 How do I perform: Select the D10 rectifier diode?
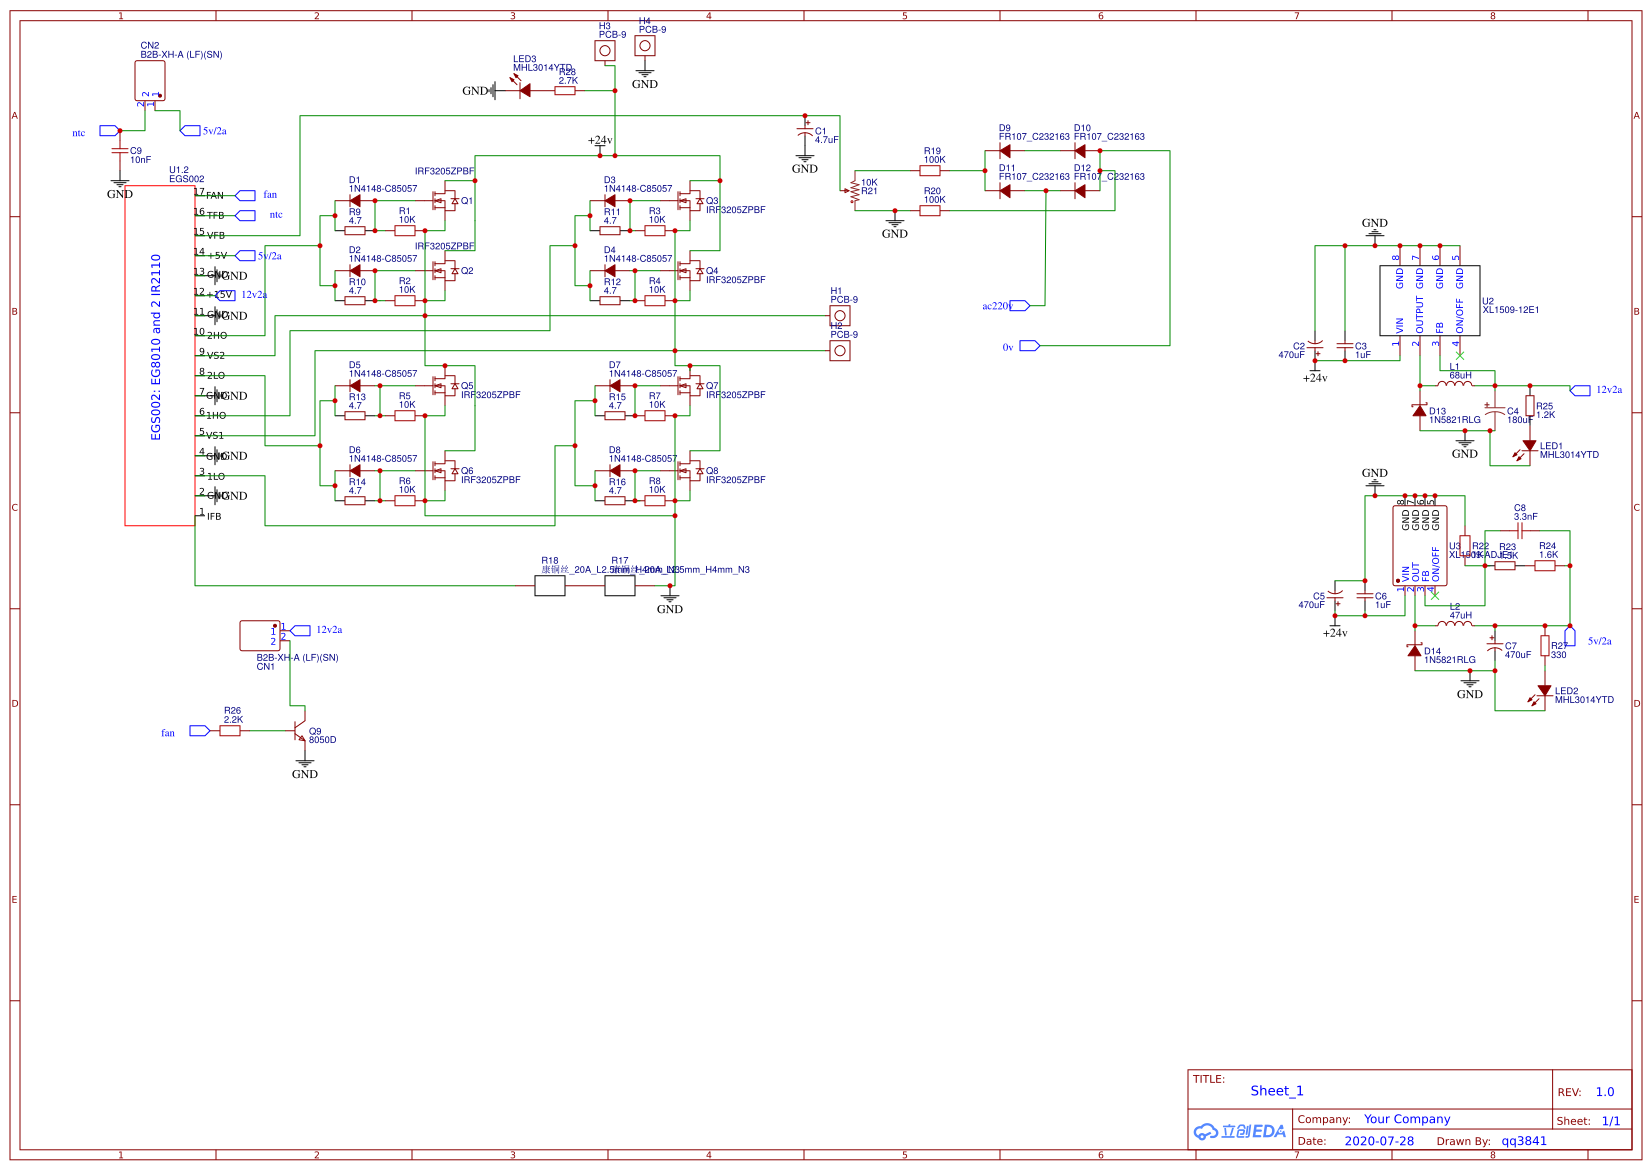pyautogui.click(x=1080, y=151)
